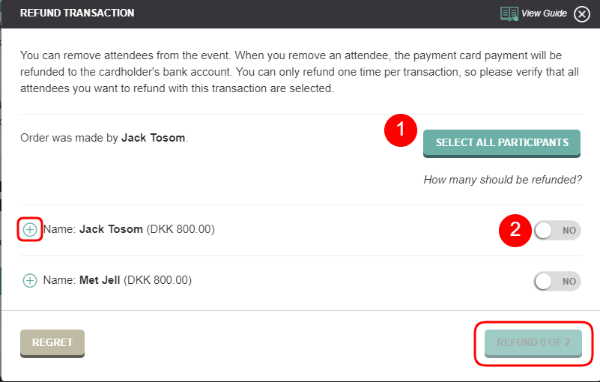
Task: Select the Met Jell attendee name
Action: coord(99,280)
